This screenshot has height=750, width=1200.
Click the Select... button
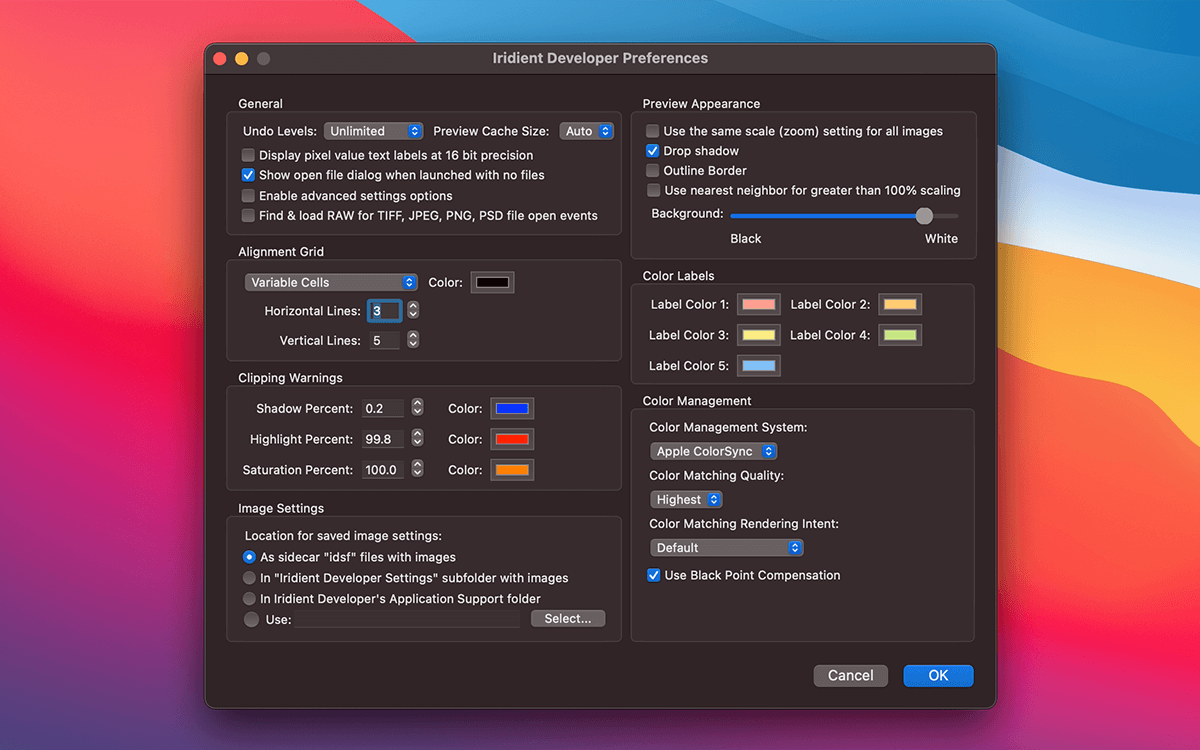pyautogui.click(x=568, y=619)
